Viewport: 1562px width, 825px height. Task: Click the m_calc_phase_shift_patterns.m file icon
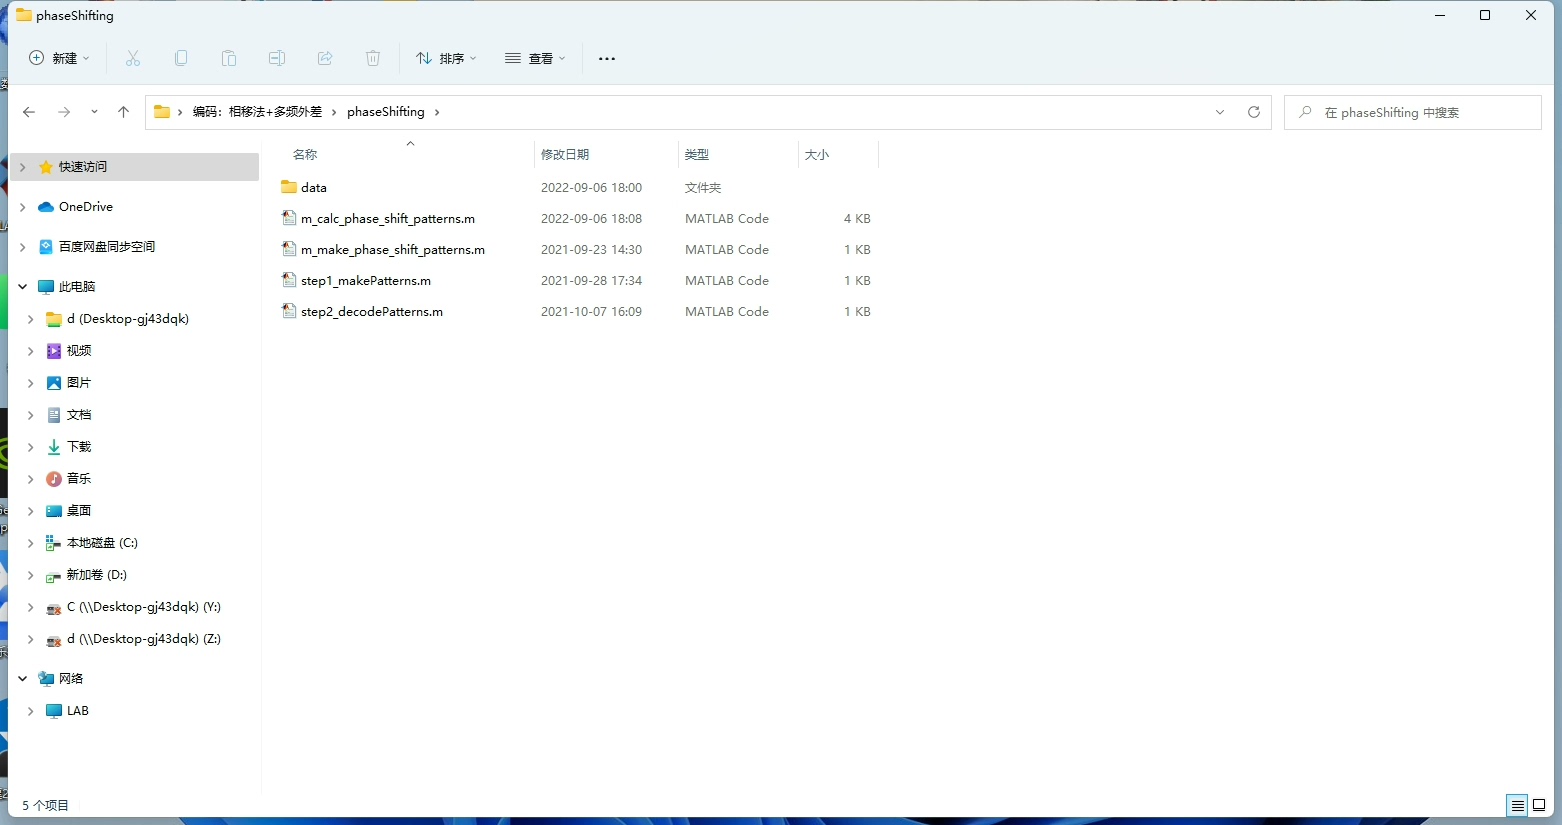pyautogui.click(x=289, y=218)
